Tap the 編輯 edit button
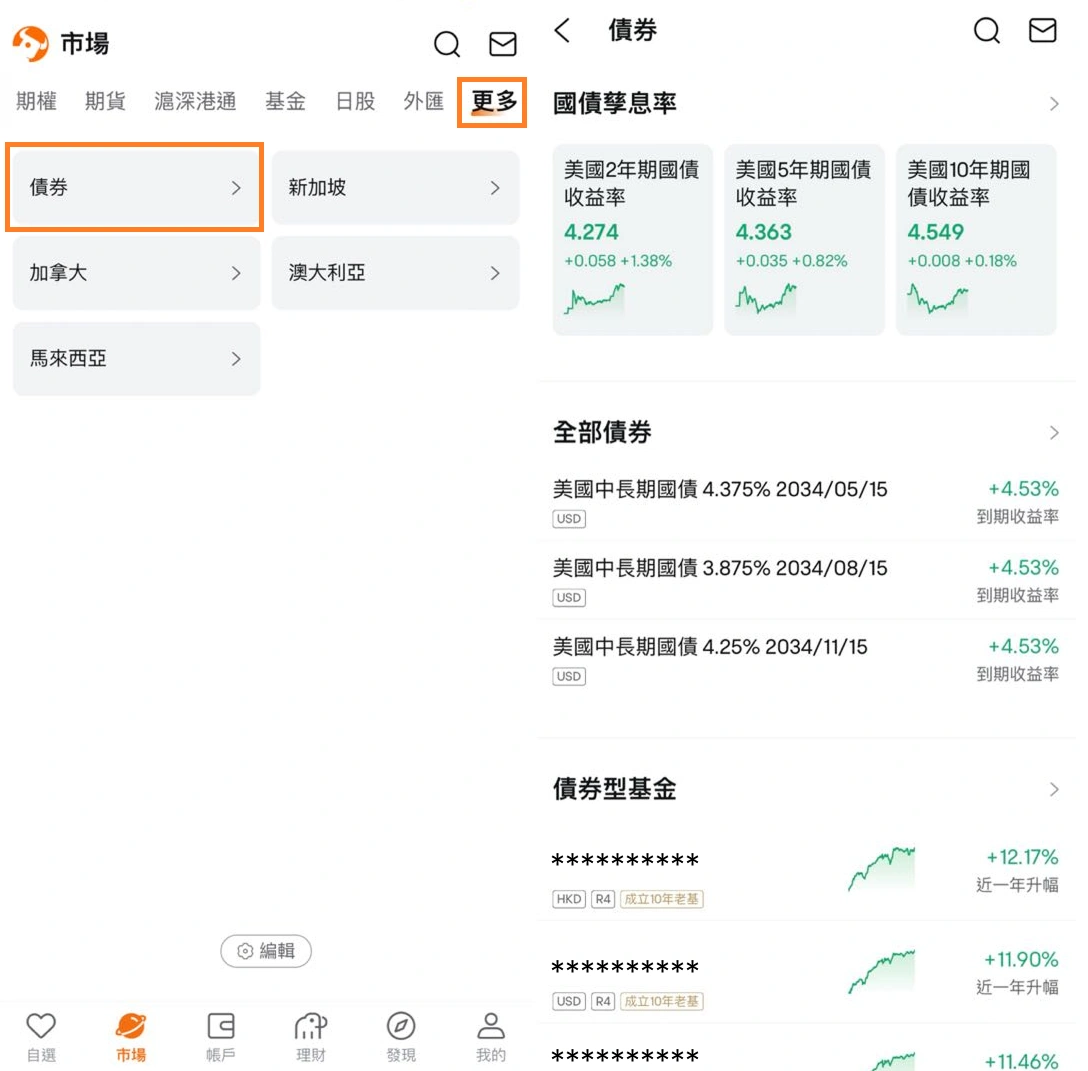 (266, 950)
